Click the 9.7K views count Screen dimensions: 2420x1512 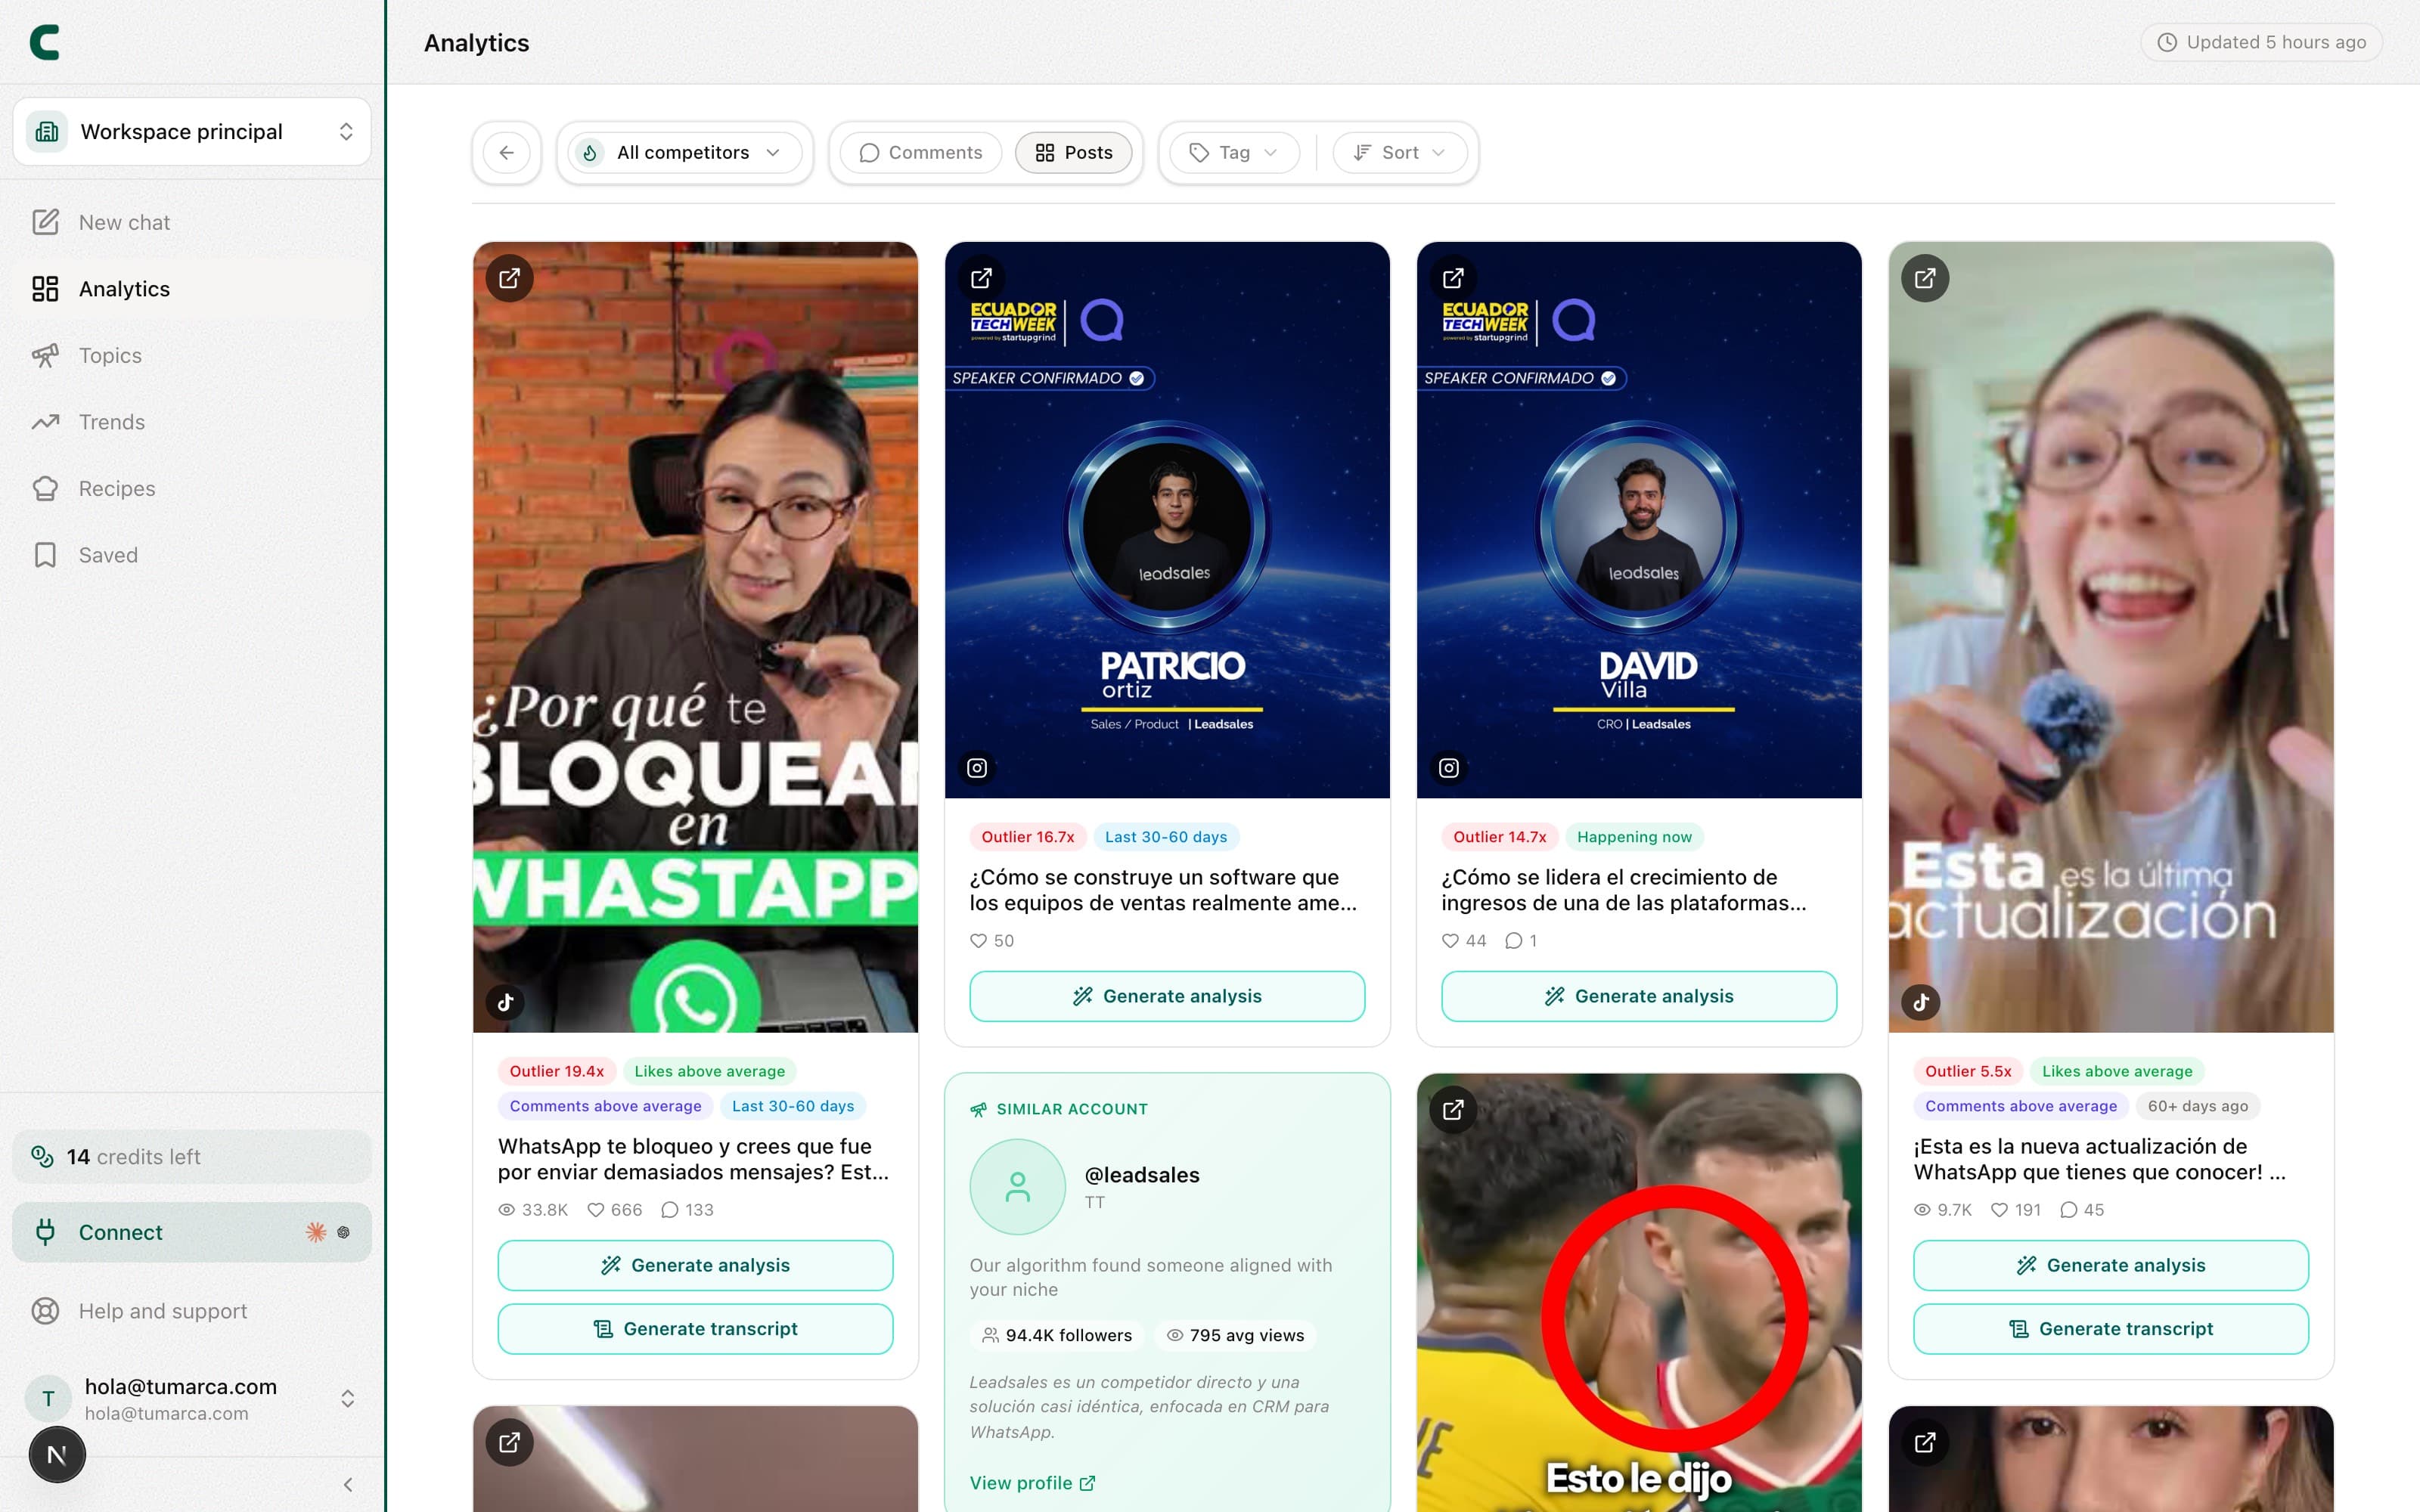point(1943,1210)
